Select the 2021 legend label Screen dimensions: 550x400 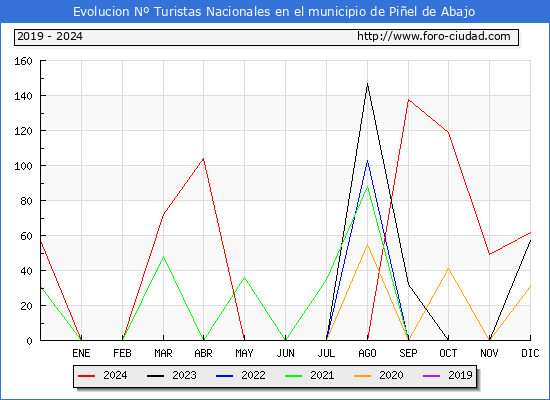322,375
